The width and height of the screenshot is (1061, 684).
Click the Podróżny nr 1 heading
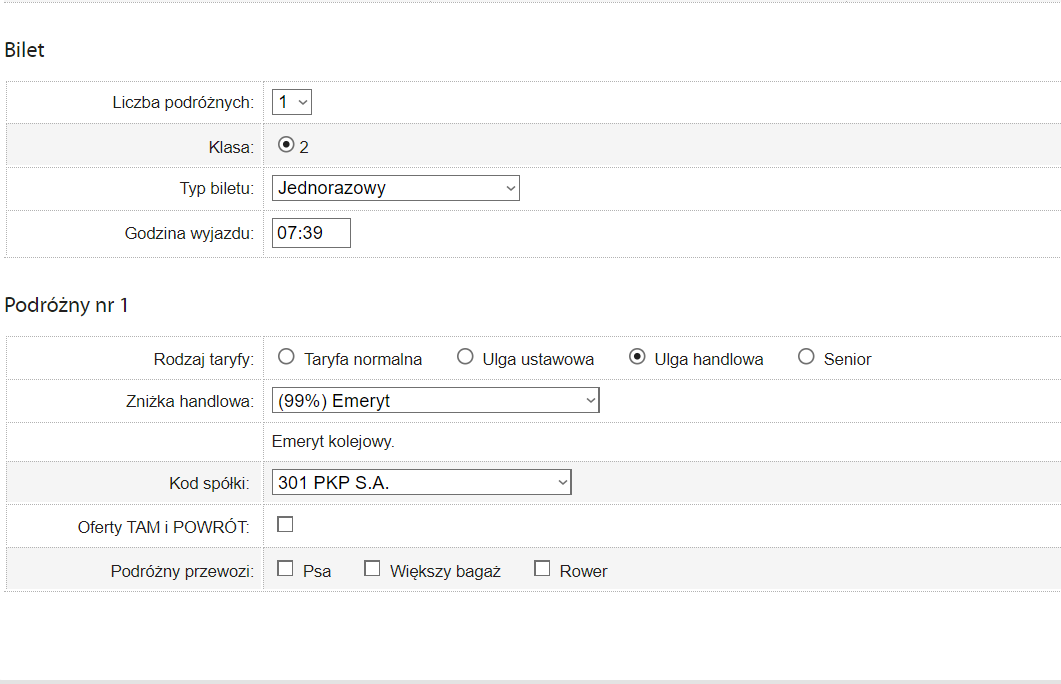click(66, 306)
